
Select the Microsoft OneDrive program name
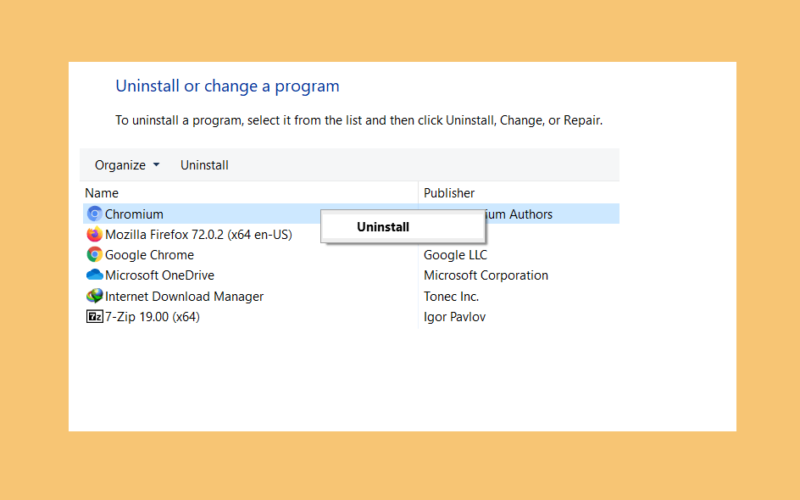click(160, 276)
